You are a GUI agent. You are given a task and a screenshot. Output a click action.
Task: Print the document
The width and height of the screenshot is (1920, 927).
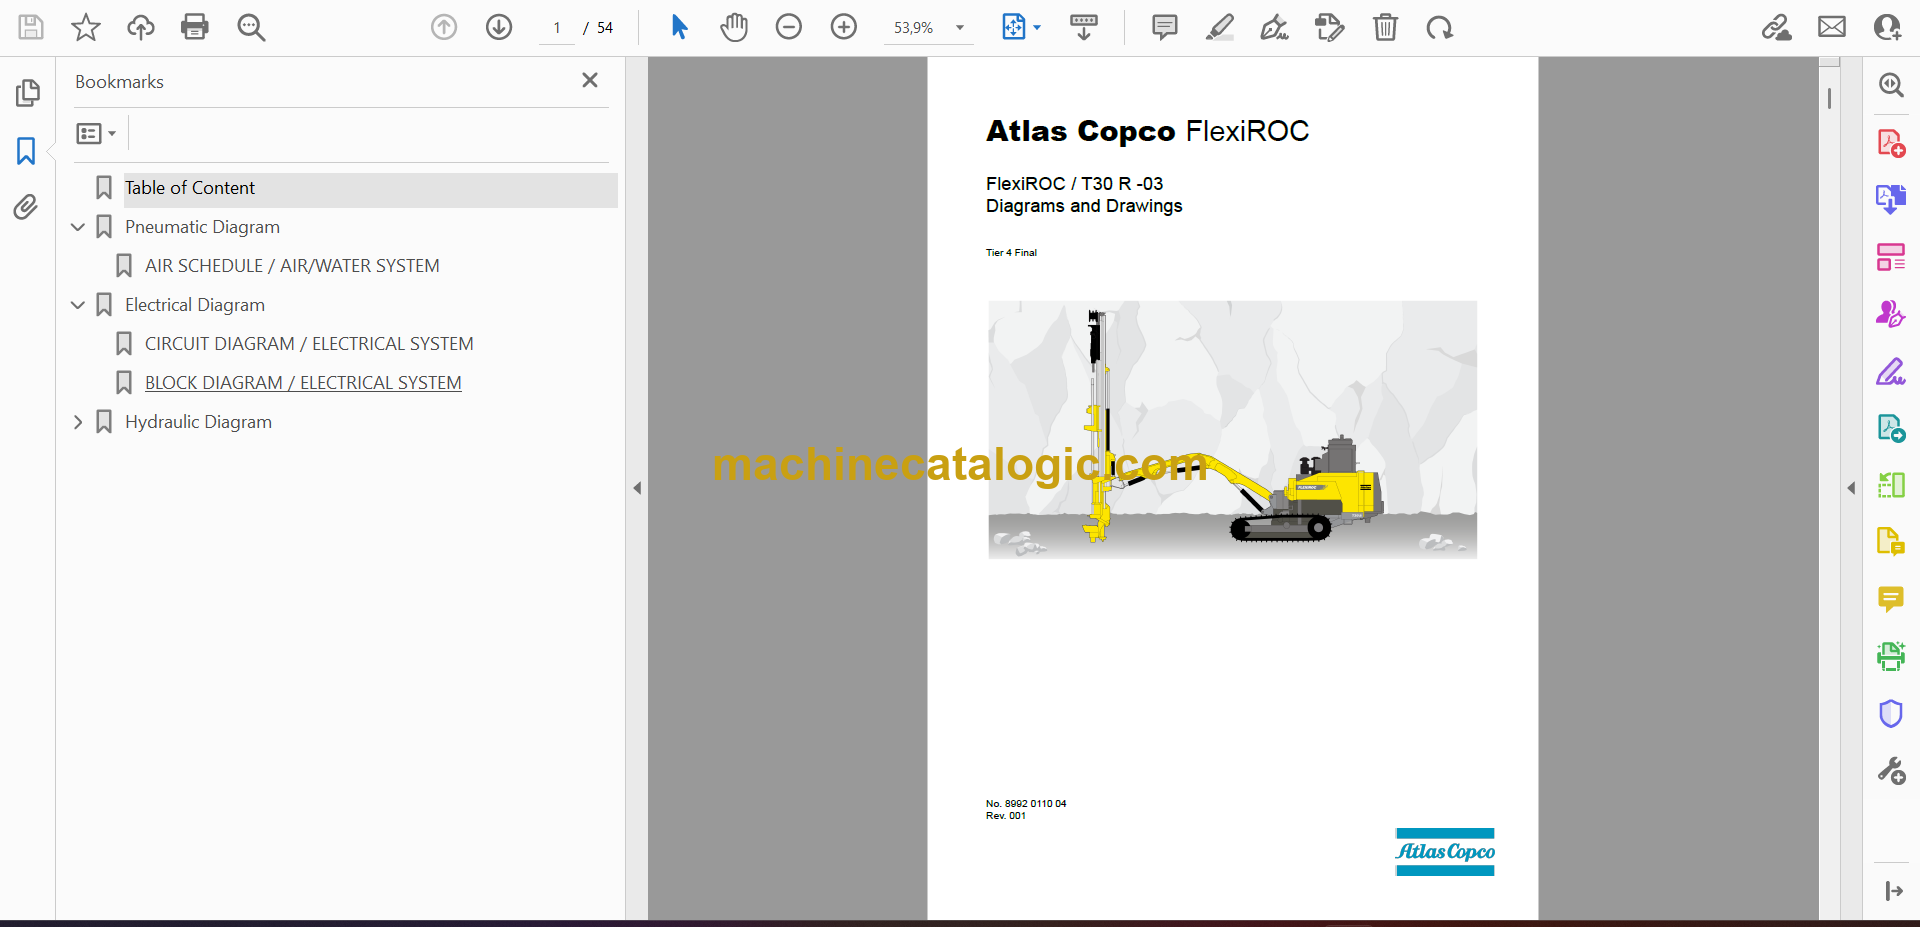click(195, 27)
